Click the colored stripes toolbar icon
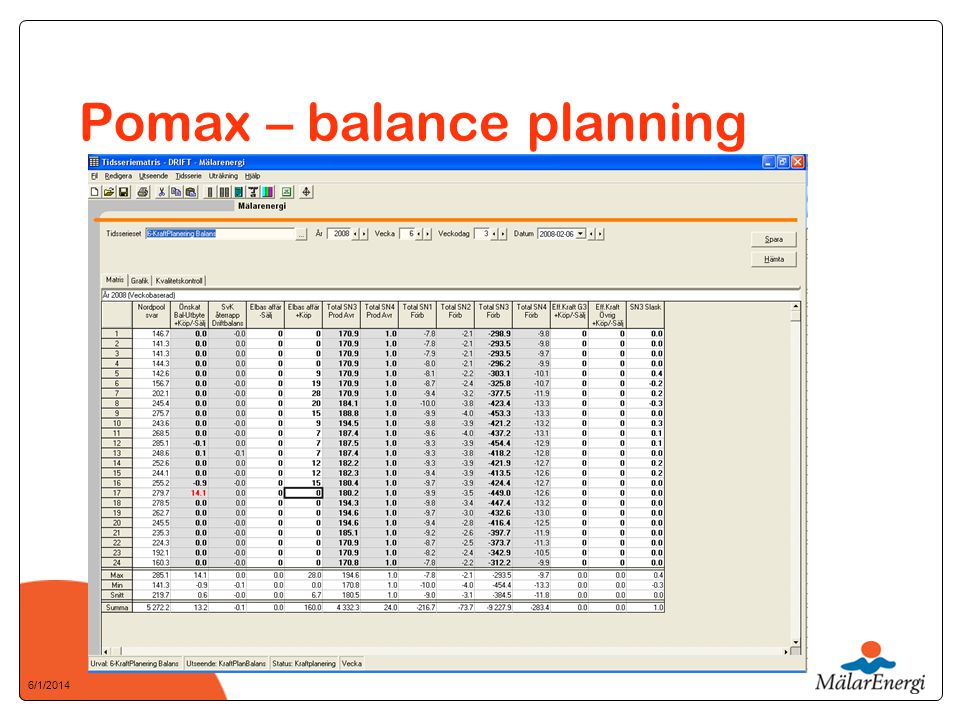 click(268, 192)
